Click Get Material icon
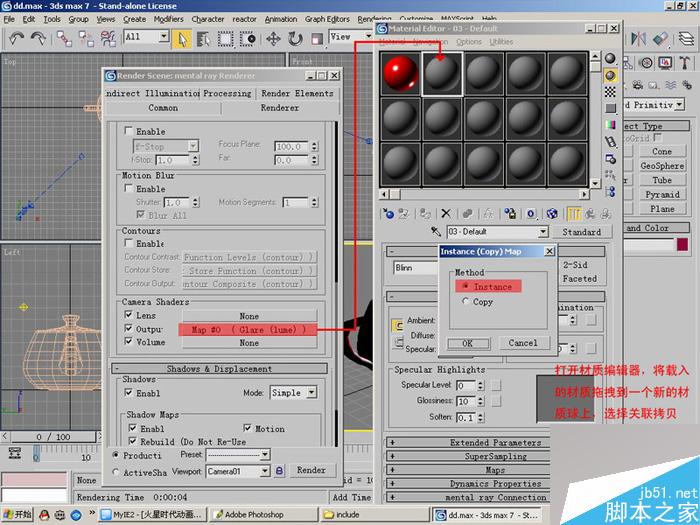 coord(388,214)
